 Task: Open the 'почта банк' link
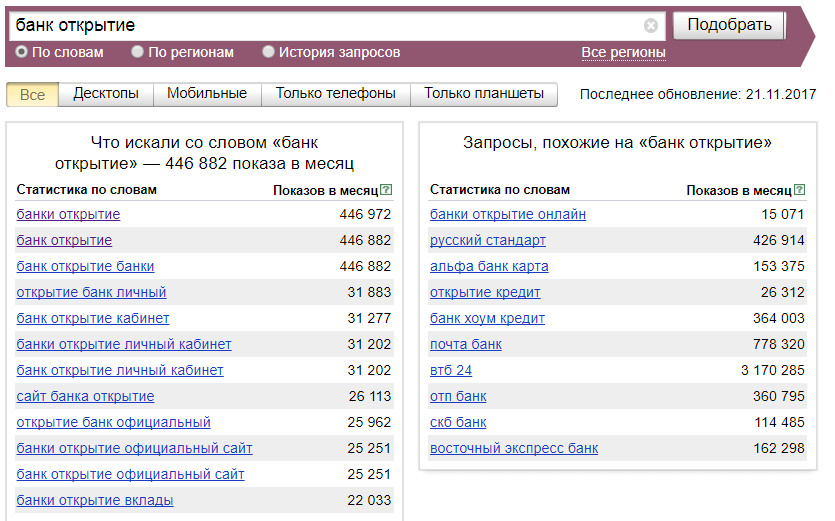(x=465, y=345)
